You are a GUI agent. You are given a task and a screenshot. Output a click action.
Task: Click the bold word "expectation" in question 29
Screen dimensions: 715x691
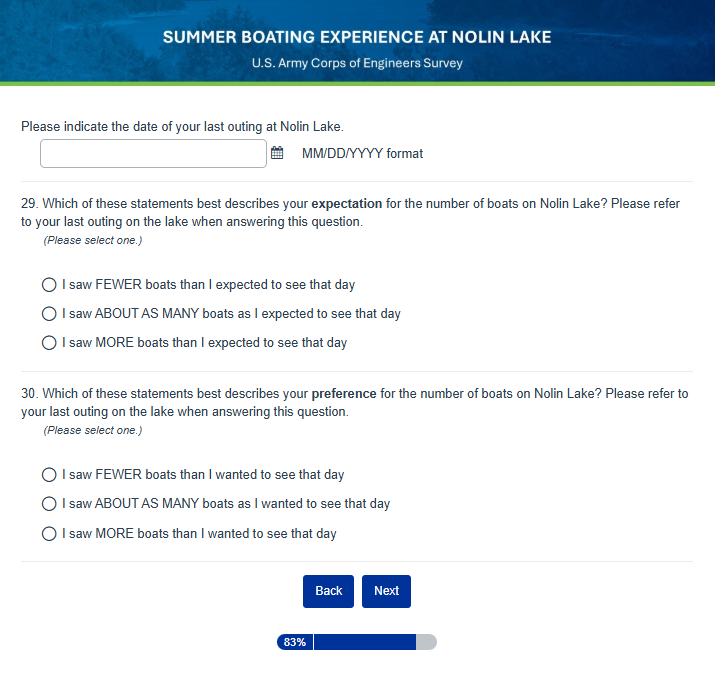(347, 204)
